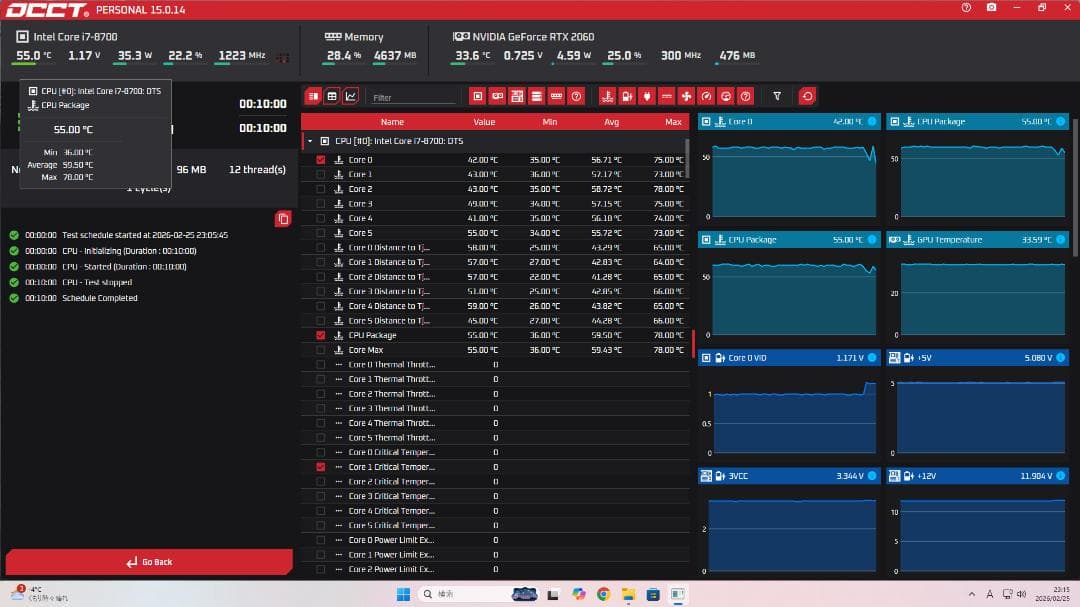
Task: Sort table by the Min column
Action: coord(550,122)
